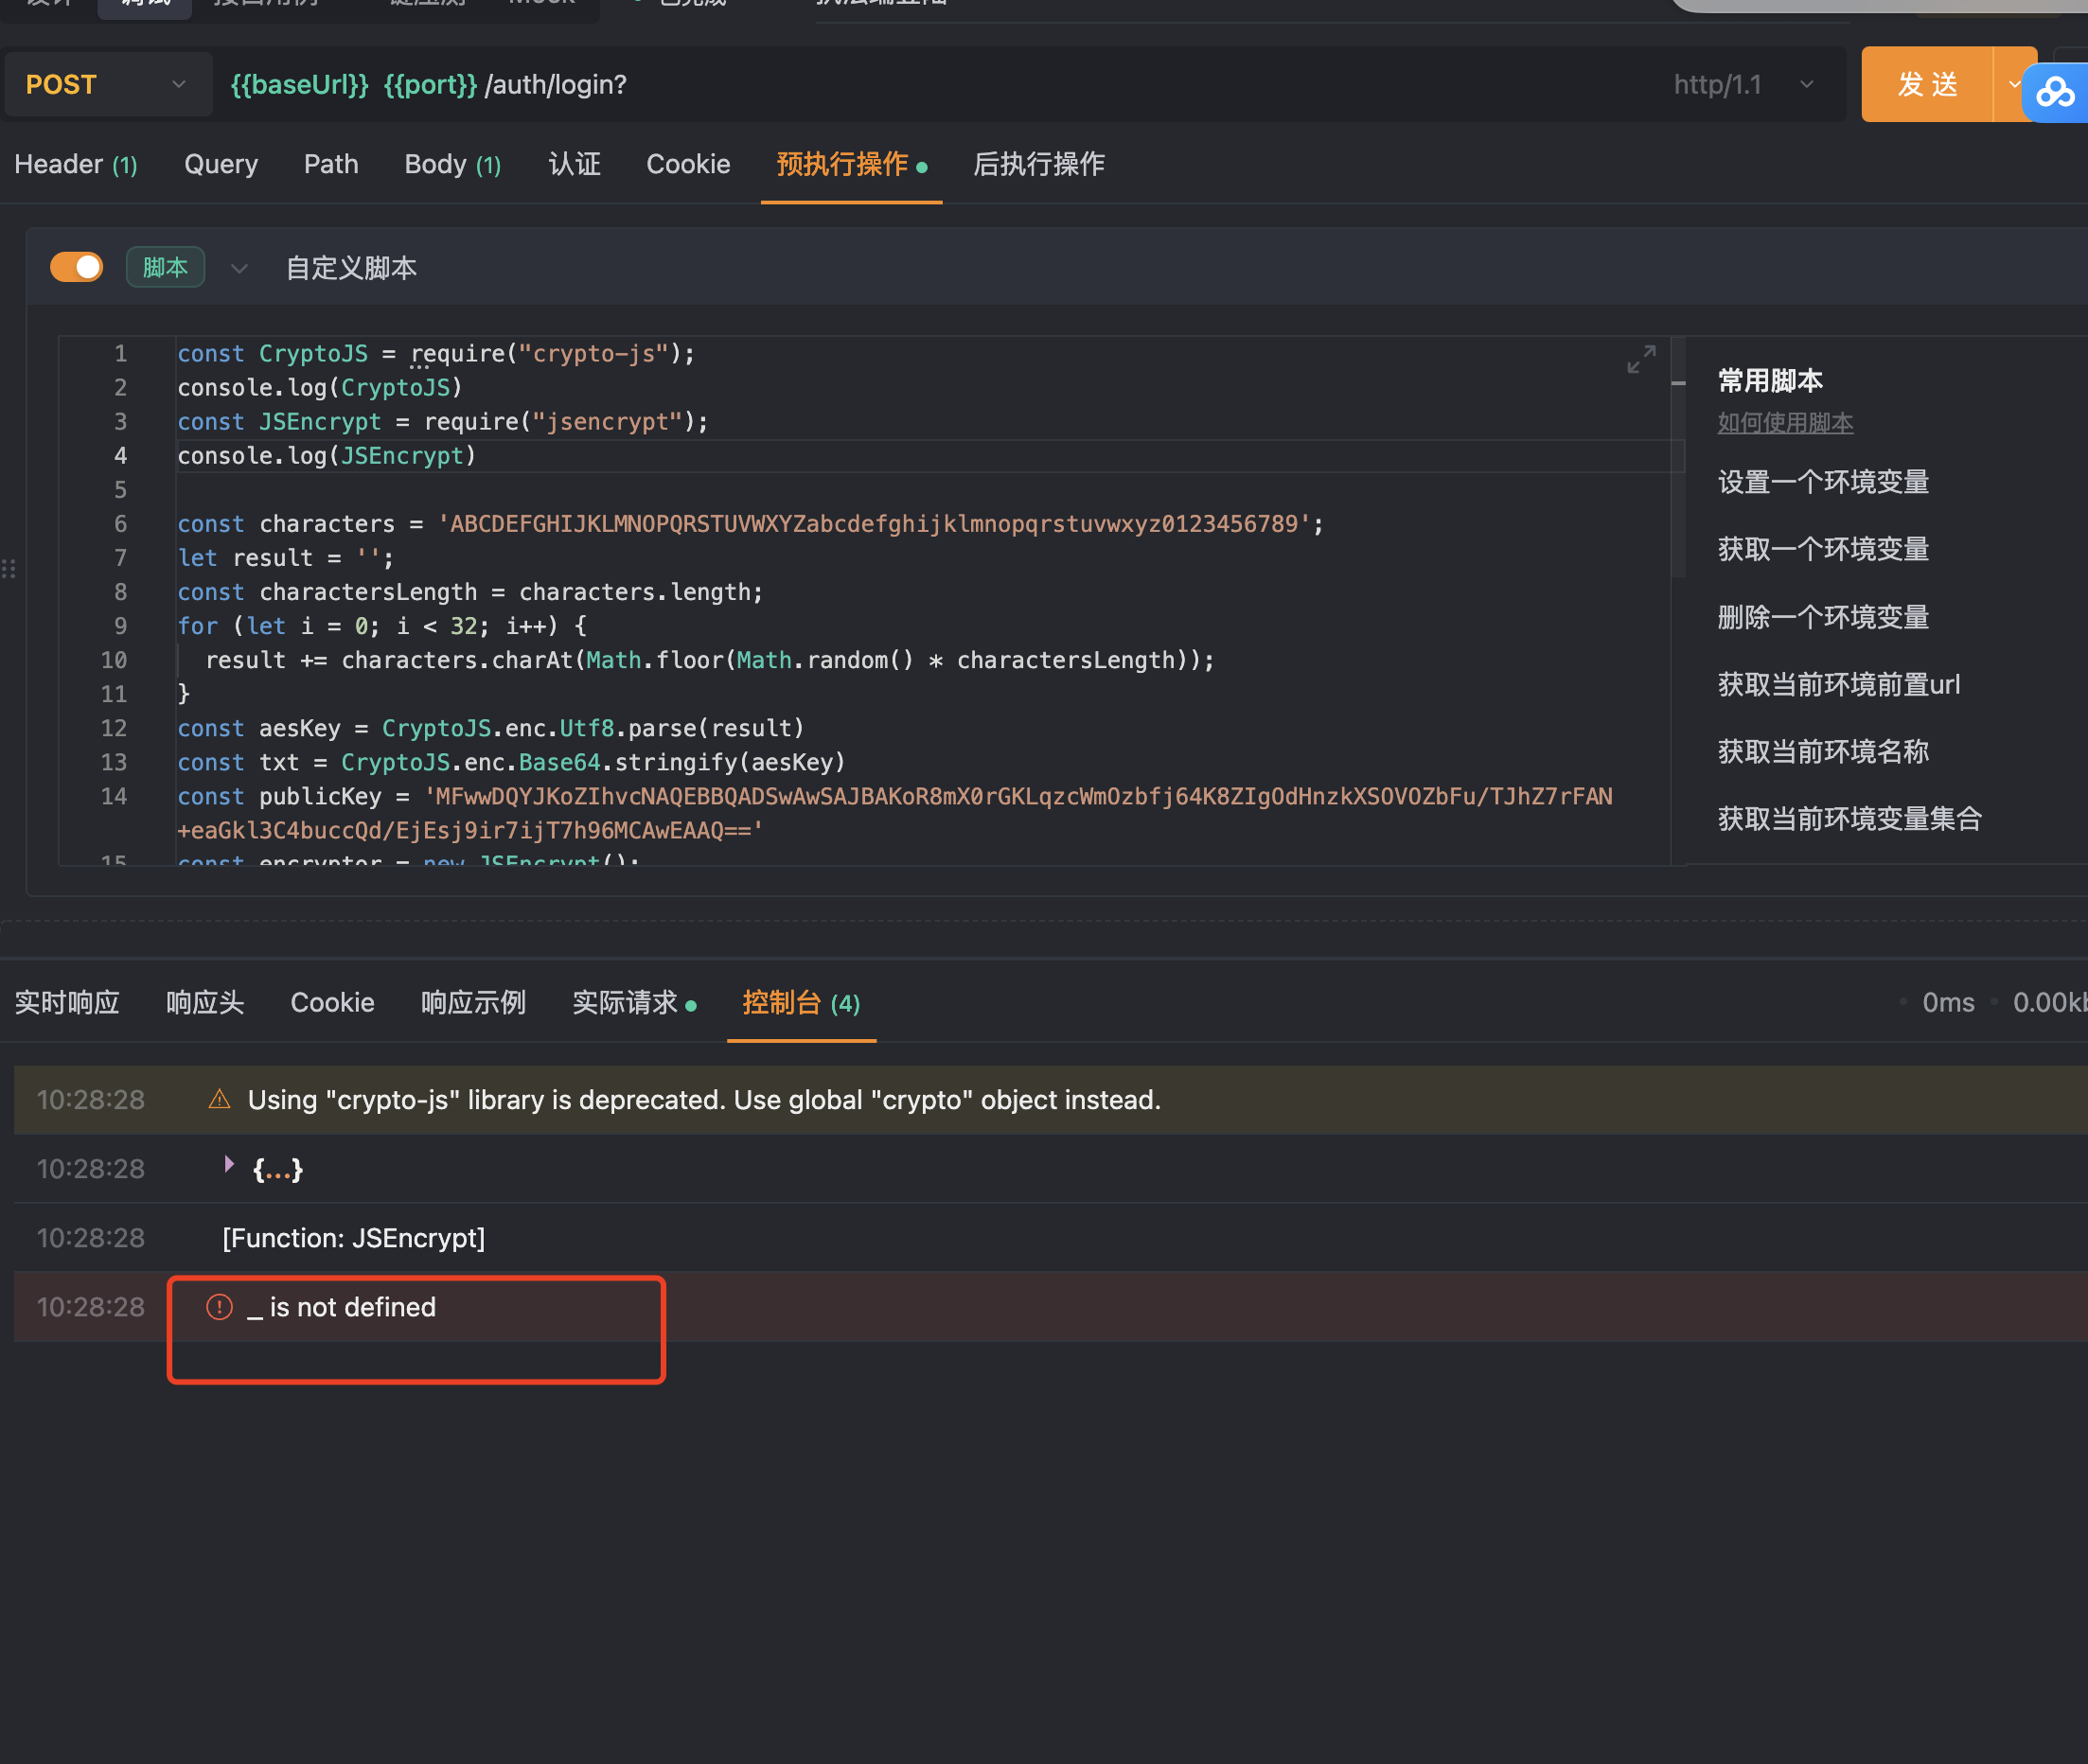
Task: Click line 4 console.log(JSEncrypt) in editor
Action: 326,456
